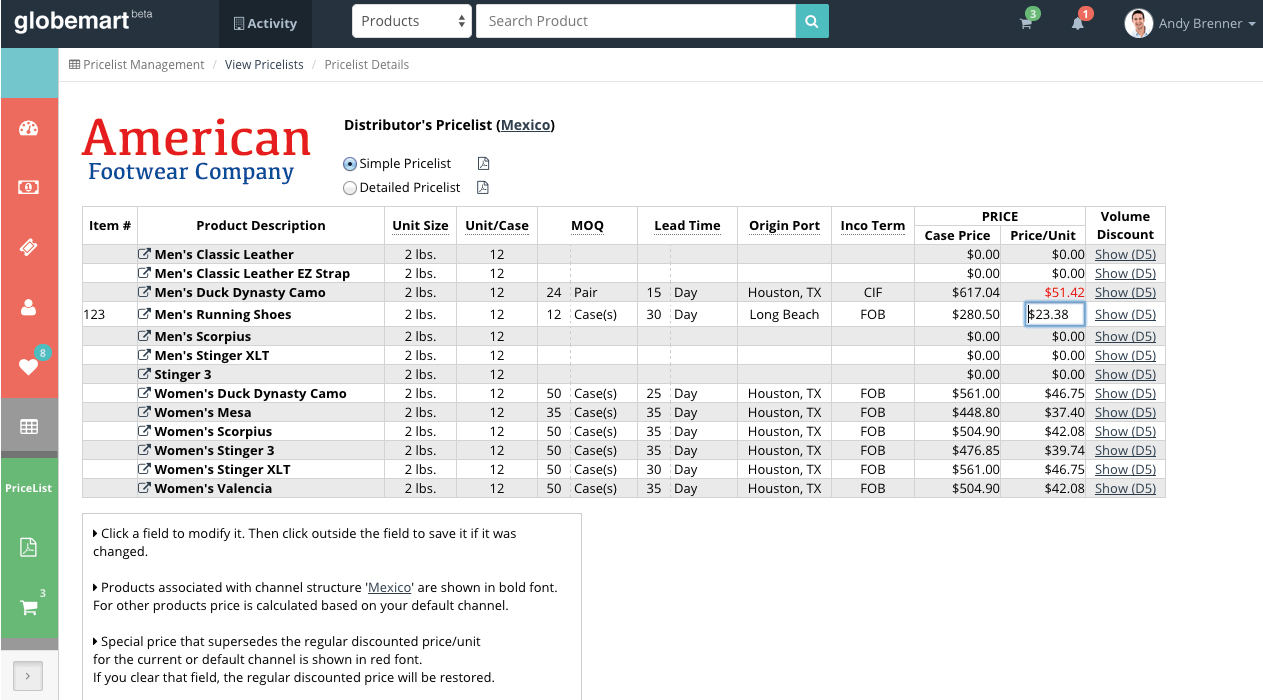The image size is (1263, 700).
Task: Show volume discount for Men's Running Shoes
Action: click(1125, 314)
